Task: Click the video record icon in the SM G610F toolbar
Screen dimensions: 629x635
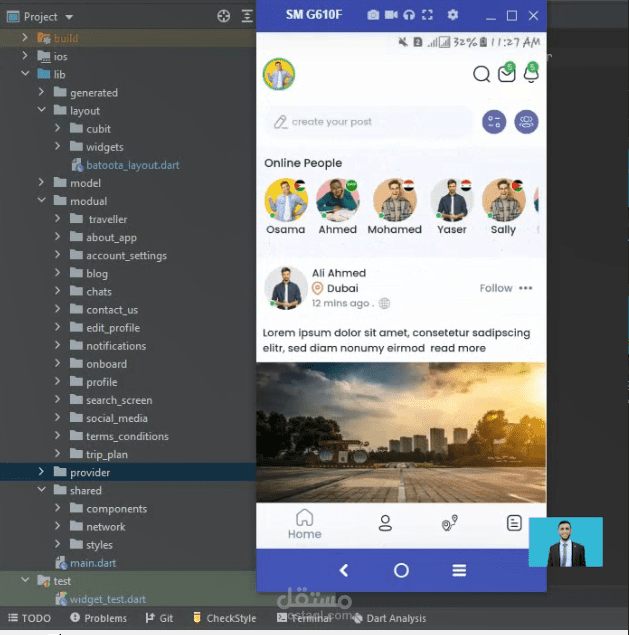Action: pos(391,15)
